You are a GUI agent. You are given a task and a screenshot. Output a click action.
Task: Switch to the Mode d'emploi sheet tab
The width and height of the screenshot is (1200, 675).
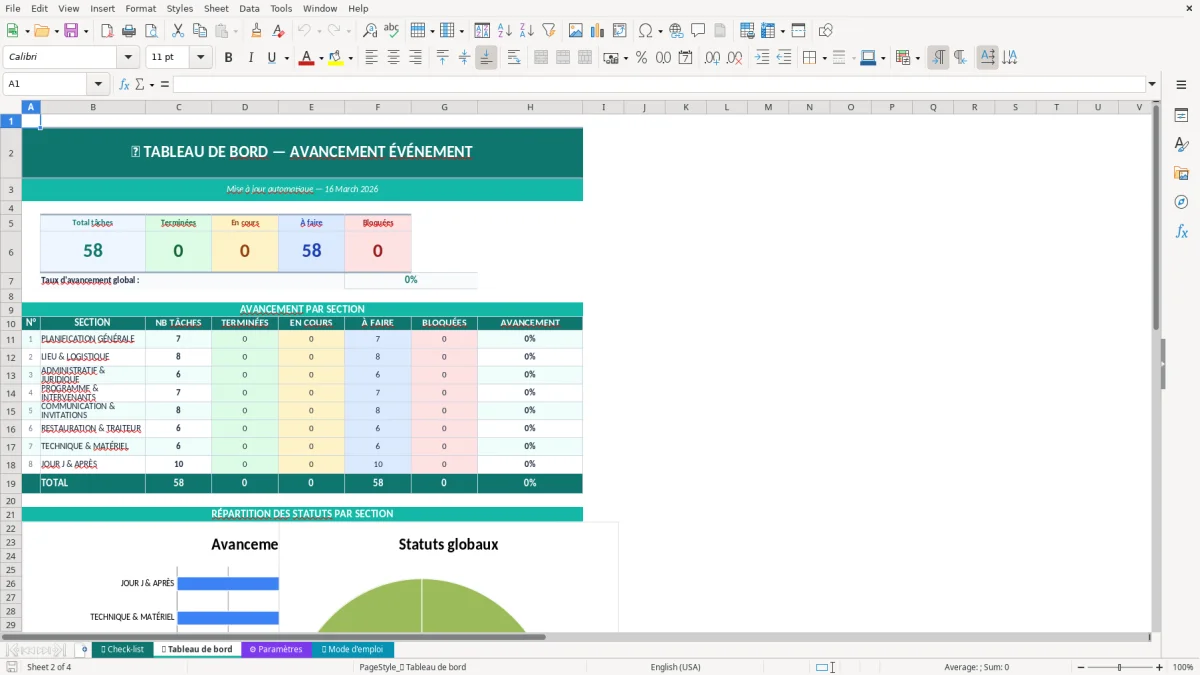[x=352, y=649]
